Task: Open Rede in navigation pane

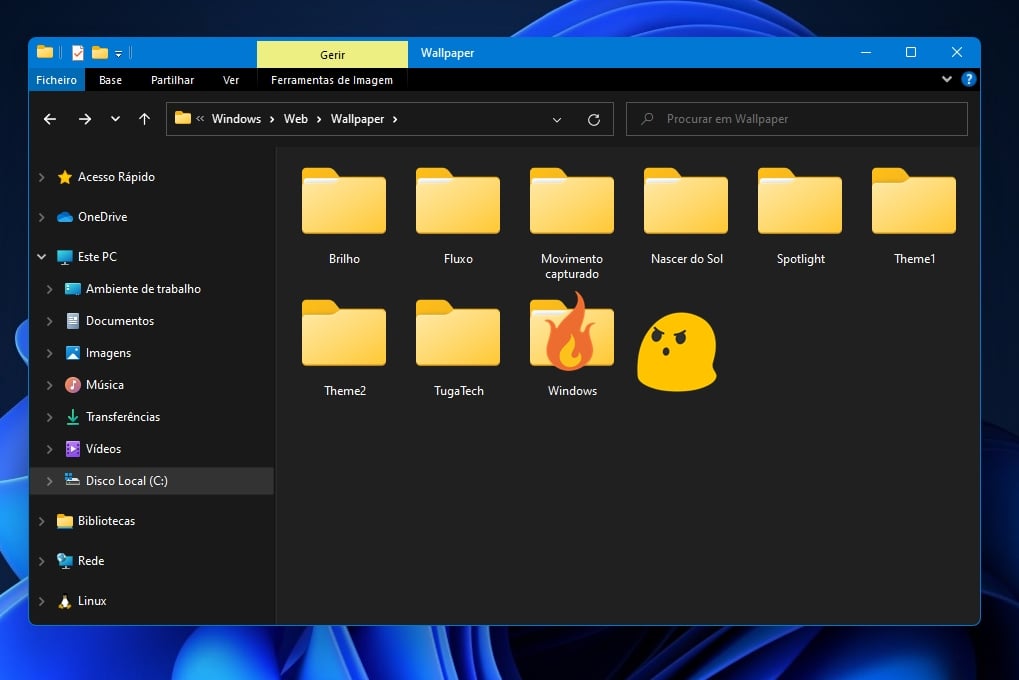Action: click(x=90, y=560)
